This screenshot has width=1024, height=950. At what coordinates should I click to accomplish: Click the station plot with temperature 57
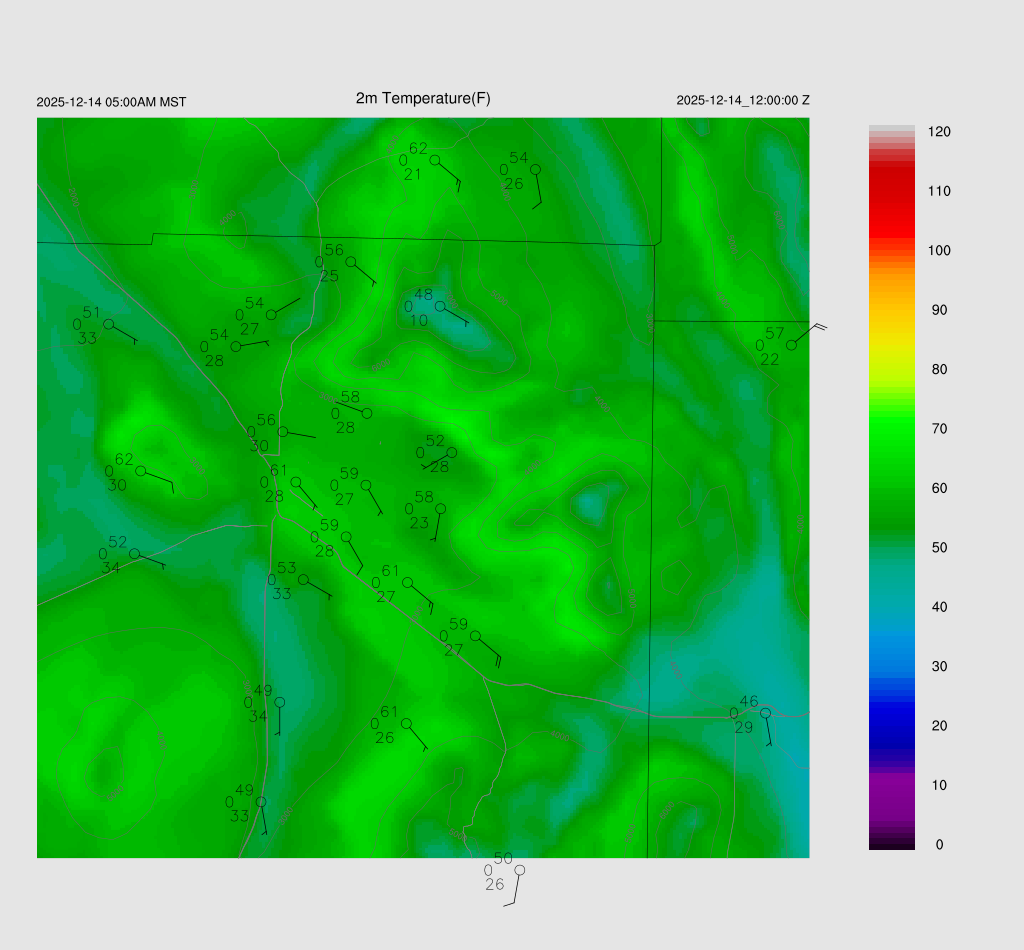pyautogui.click(x=791, y=345)
